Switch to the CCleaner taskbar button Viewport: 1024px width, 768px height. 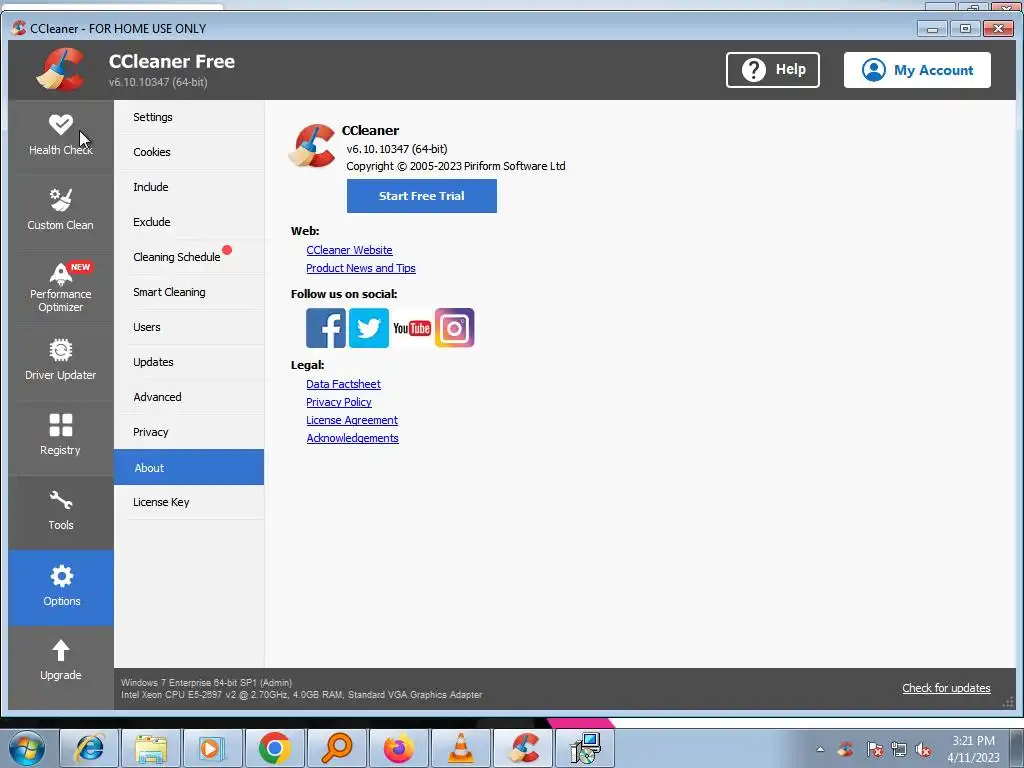[x=522, y=748]
